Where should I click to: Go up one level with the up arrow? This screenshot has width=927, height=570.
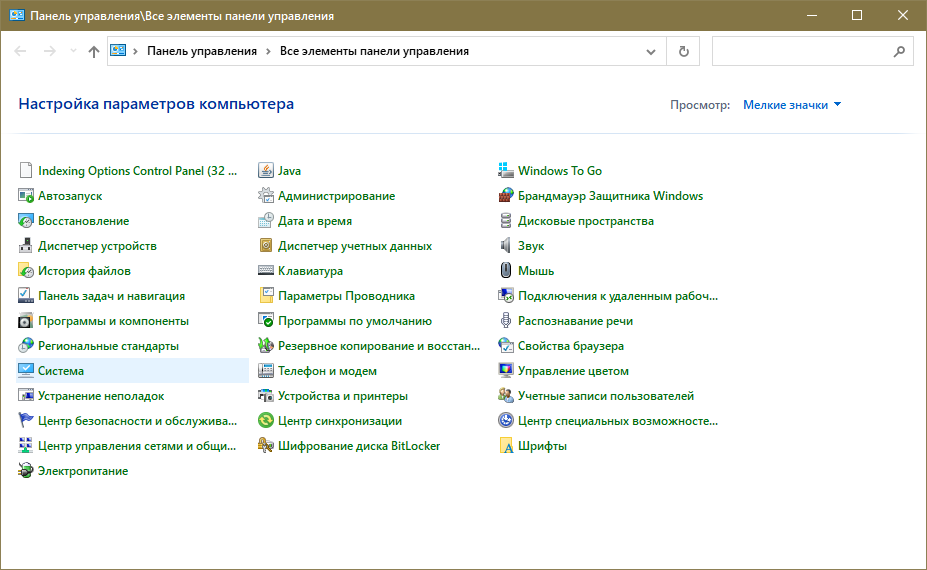click(94, 51)
